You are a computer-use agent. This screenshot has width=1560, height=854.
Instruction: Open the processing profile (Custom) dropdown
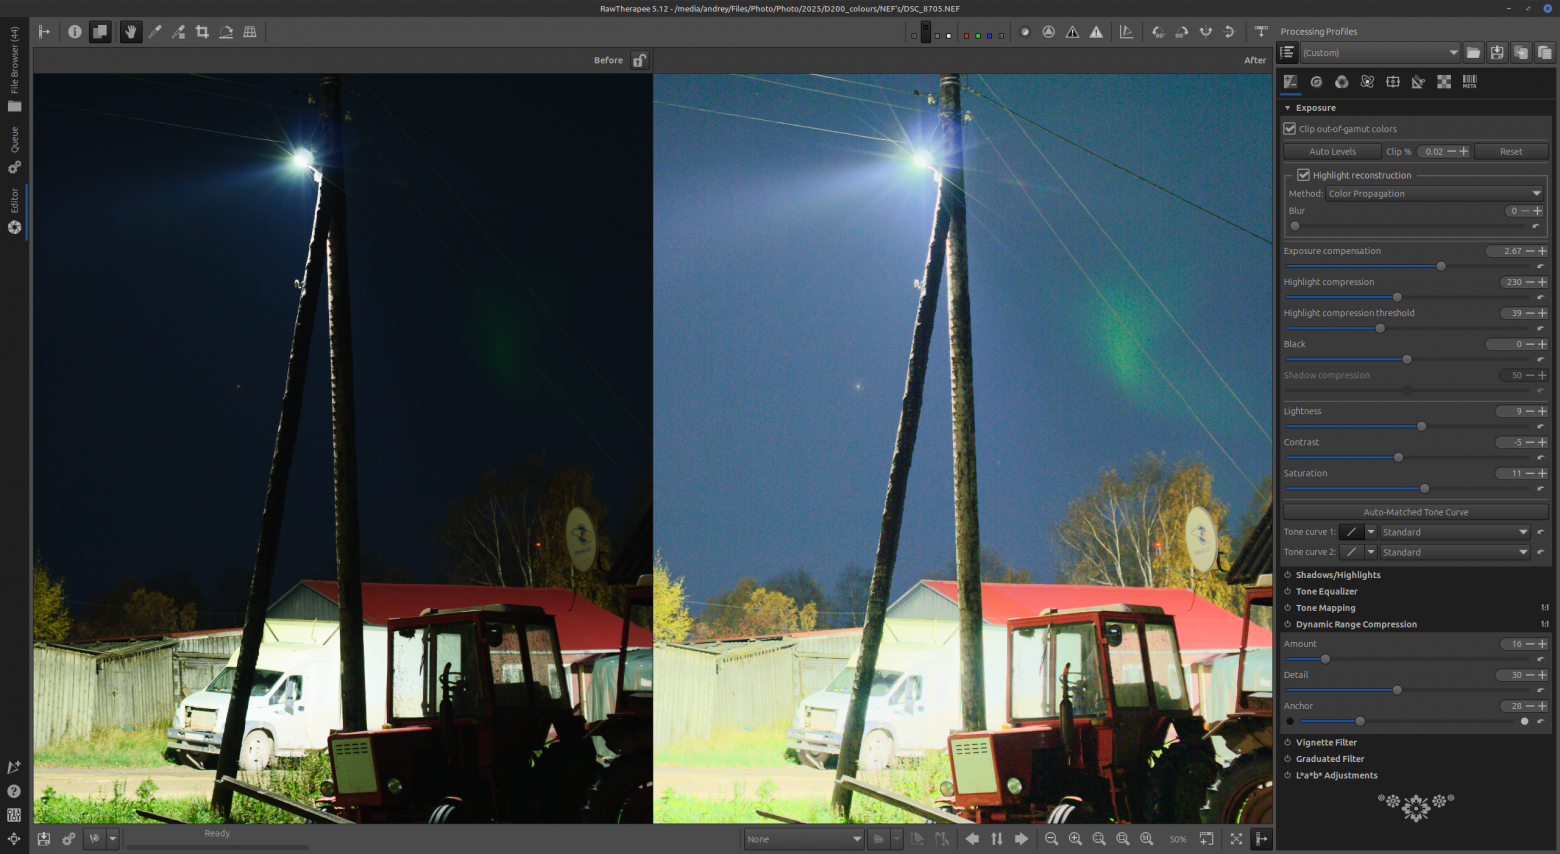[x=1380, y=53]
